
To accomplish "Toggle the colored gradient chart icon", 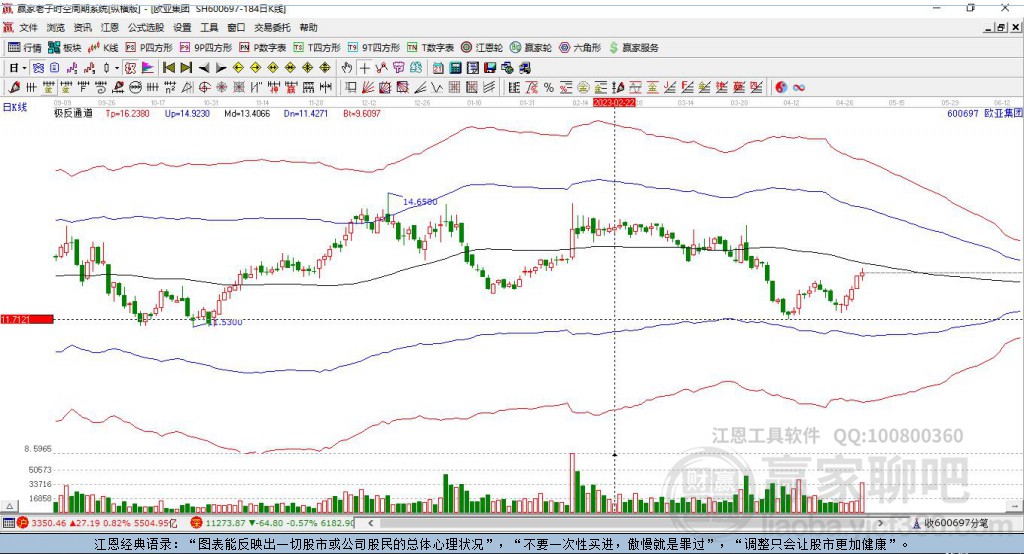I will (x=148, y=68).
